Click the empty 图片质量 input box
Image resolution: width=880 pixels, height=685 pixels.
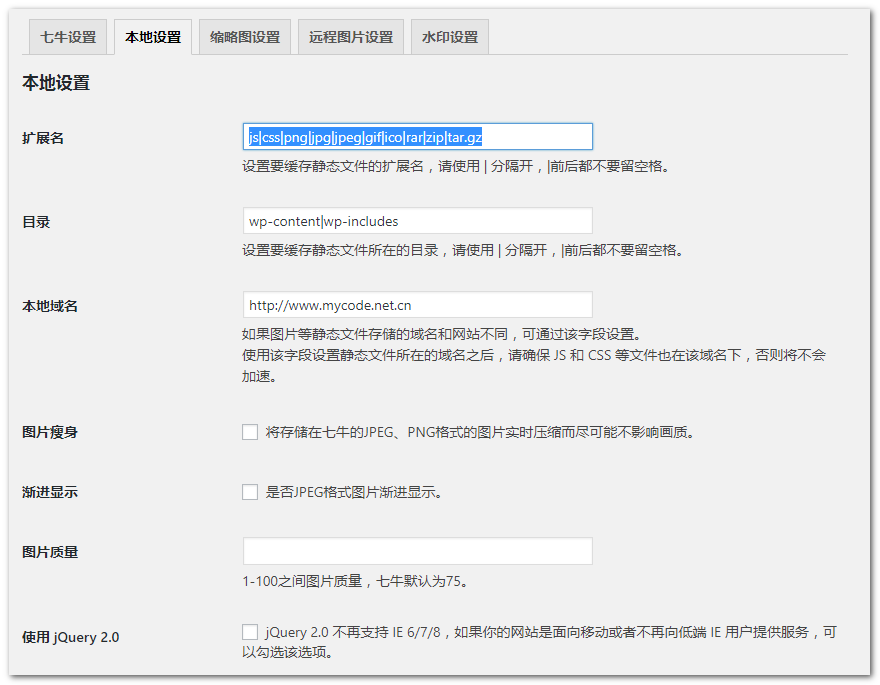click(418, 551)
